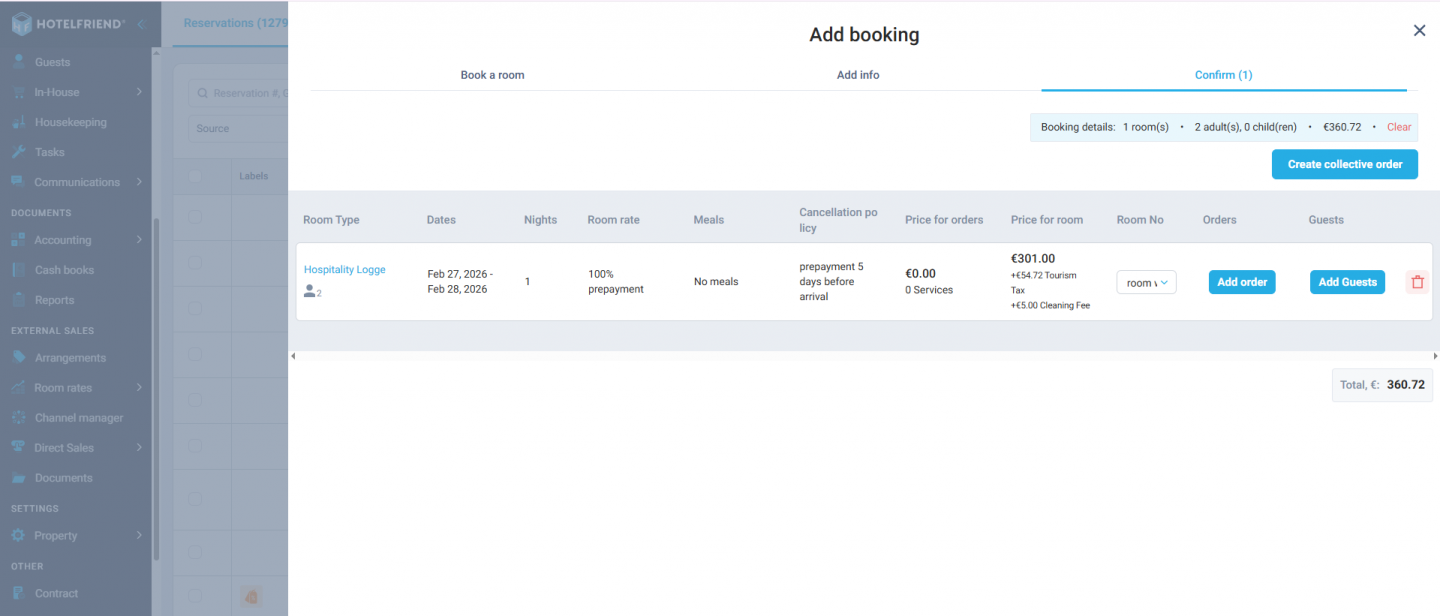The width and height of the screenshot is (1440, 616).
Task: Select the Tasks wrench icon
Action: pyautogui.click(x=20, y=151)
